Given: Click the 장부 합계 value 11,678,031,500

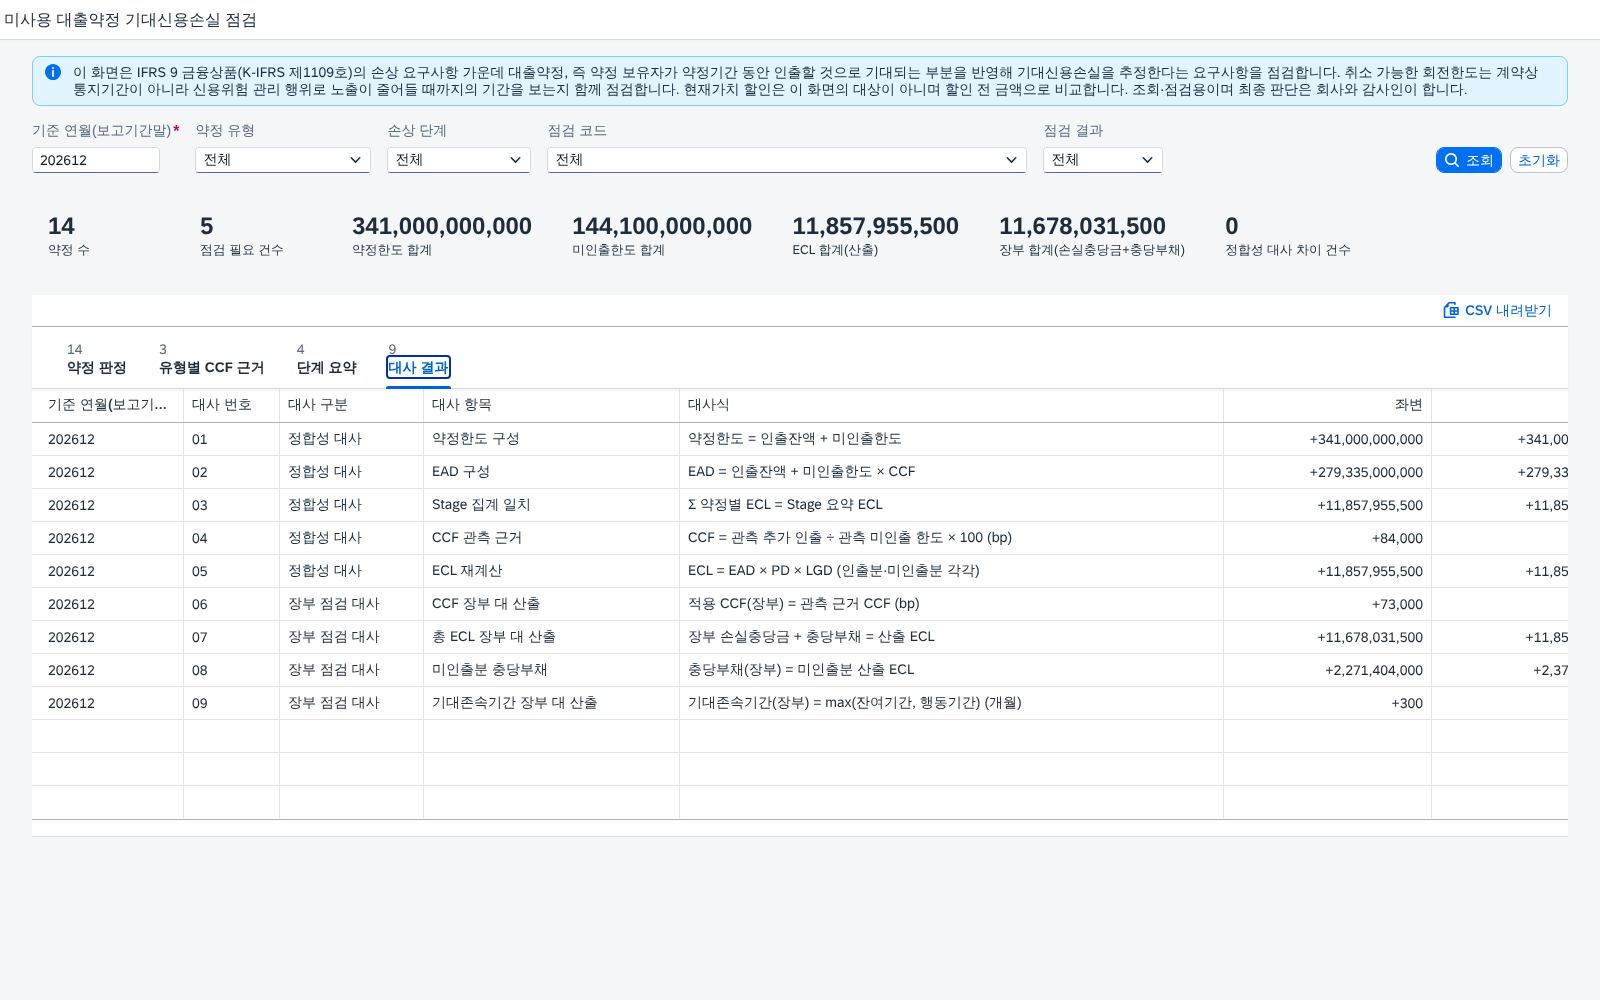Looking at the screenshot, I should pos(1082,226).
